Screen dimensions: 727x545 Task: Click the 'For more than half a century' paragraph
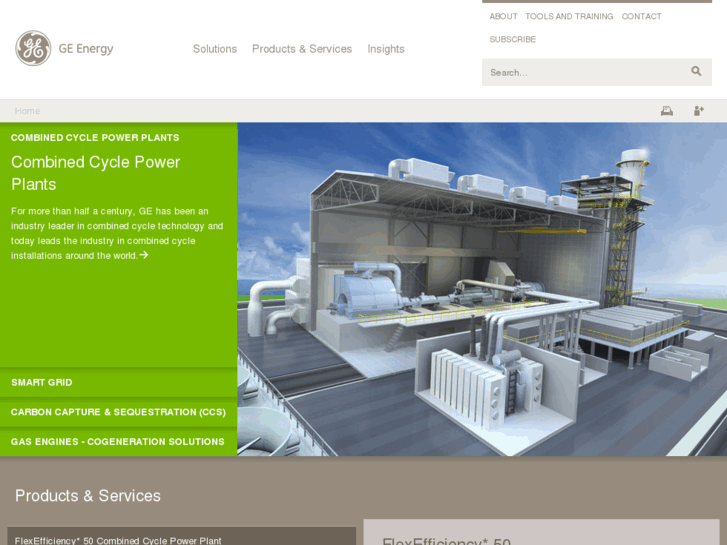117,233
